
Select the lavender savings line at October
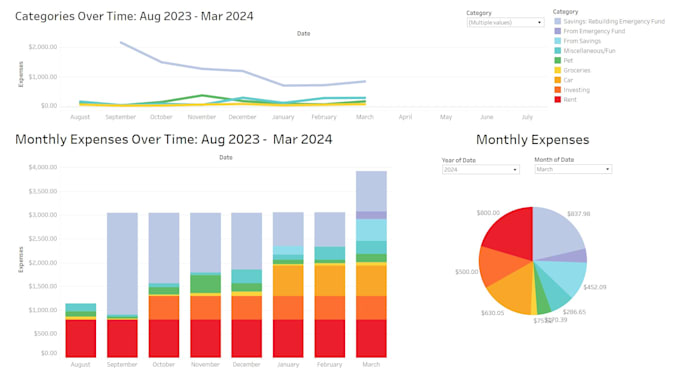(x=161, y=62)
